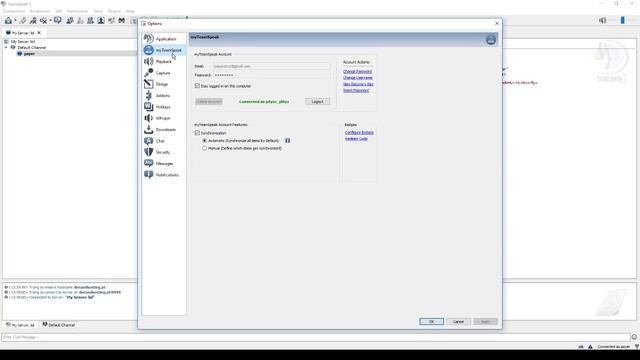Open the Whisper options page

(164, 118)
